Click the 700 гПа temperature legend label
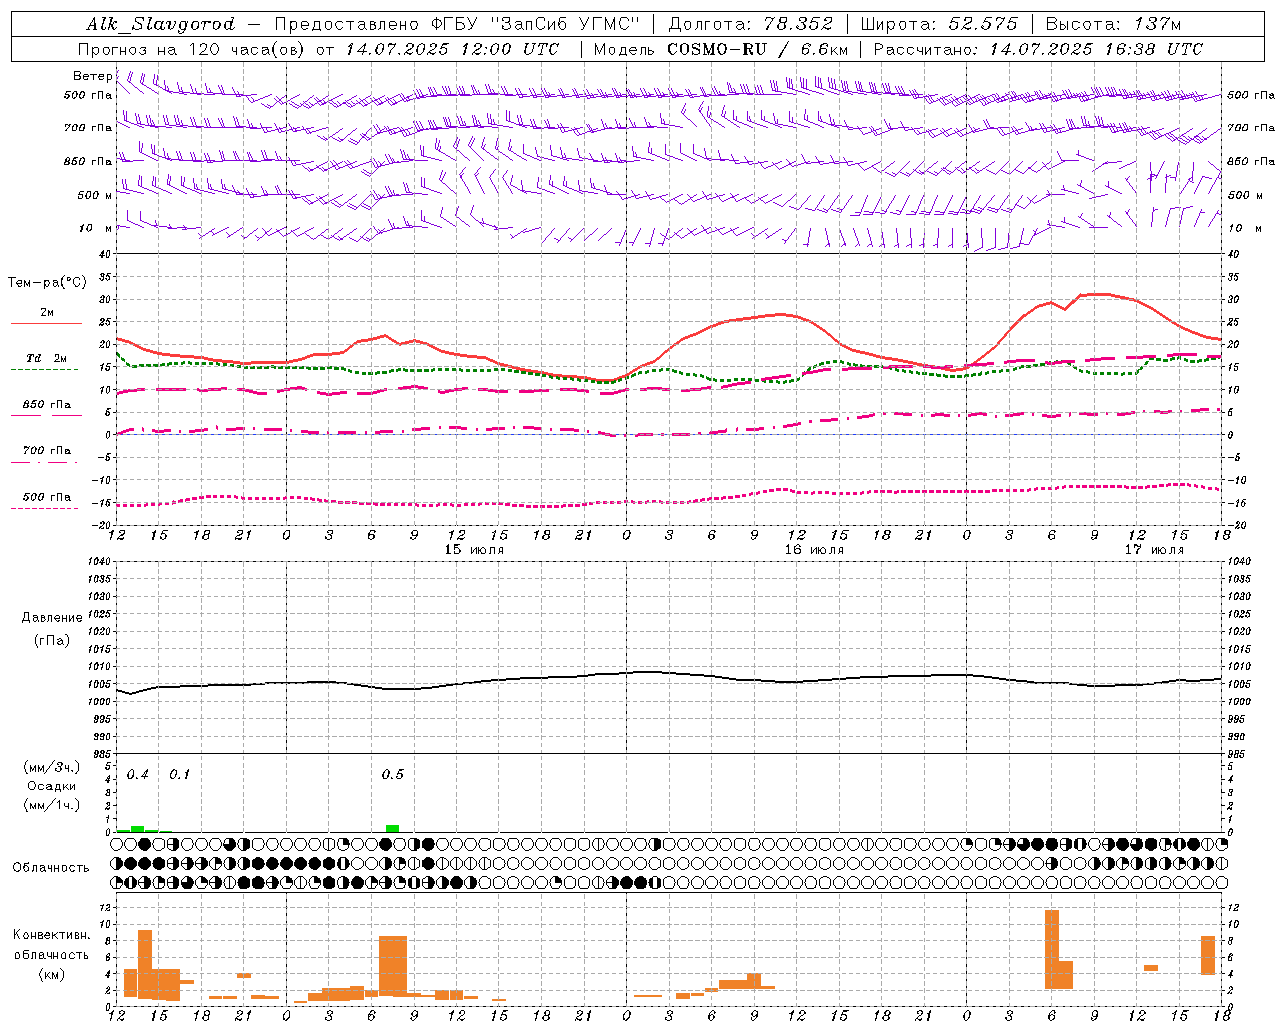Screen dimensions: 1280x1024 click(46, 450)
